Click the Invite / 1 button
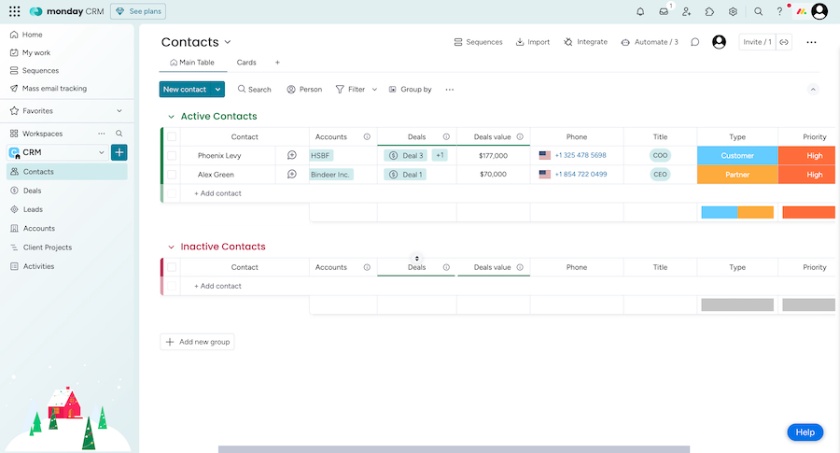 (x=757, y=42)
